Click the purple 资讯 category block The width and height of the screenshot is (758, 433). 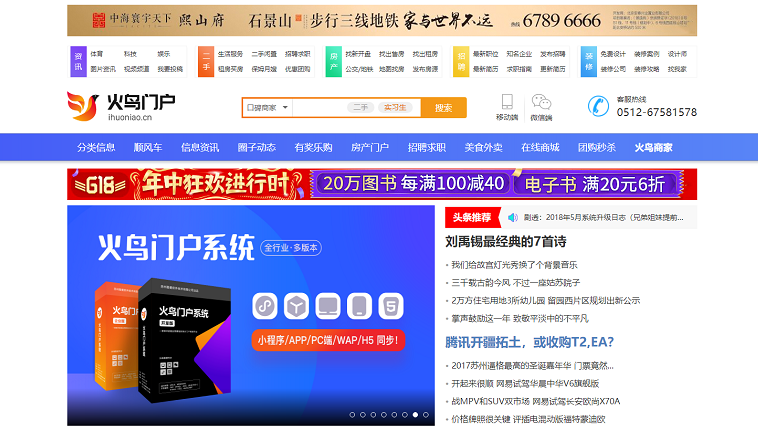pos(78,61)
